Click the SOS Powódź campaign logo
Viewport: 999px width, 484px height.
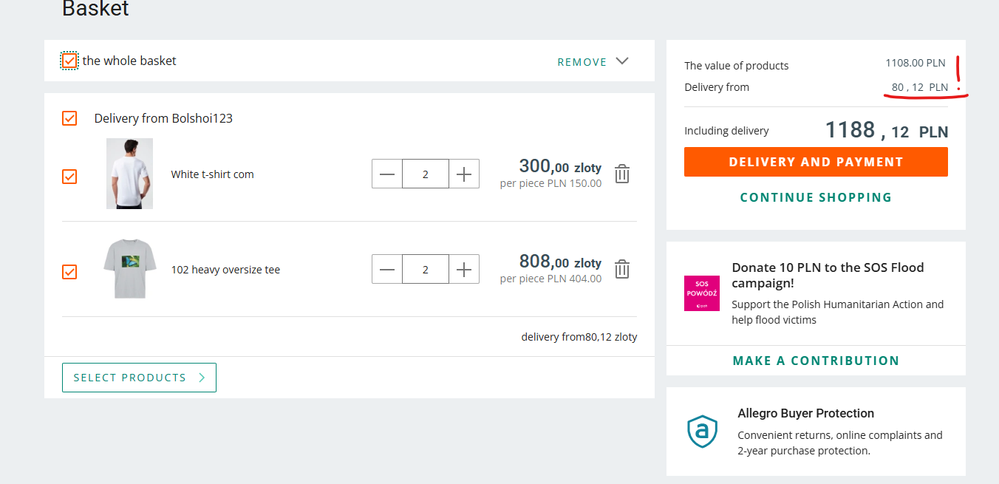(x=701, y=293)
